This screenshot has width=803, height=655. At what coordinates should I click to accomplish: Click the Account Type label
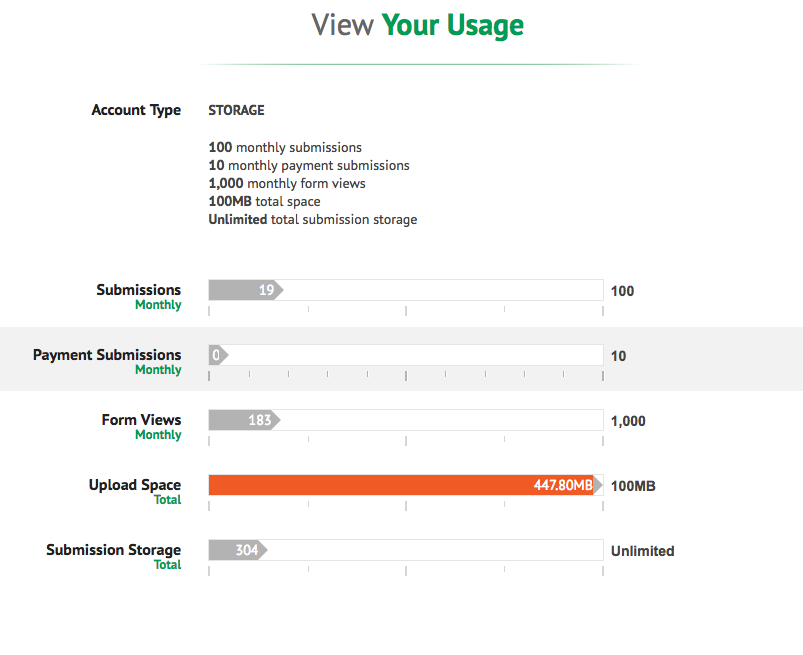click(136, 110)
